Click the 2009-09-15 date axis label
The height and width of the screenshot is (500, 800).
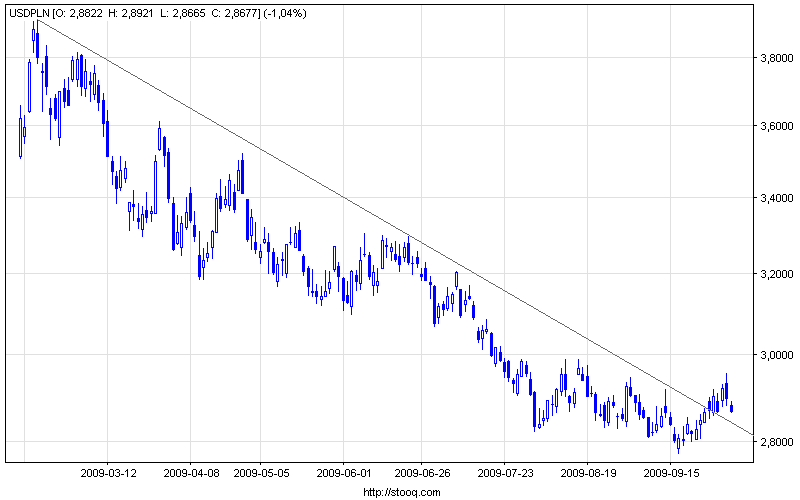point(671,473)
